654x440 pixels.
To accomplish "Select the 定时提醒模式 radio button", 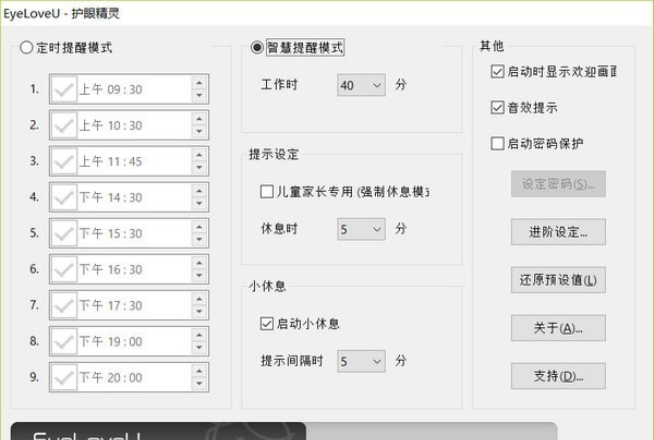I will [26, 48].
